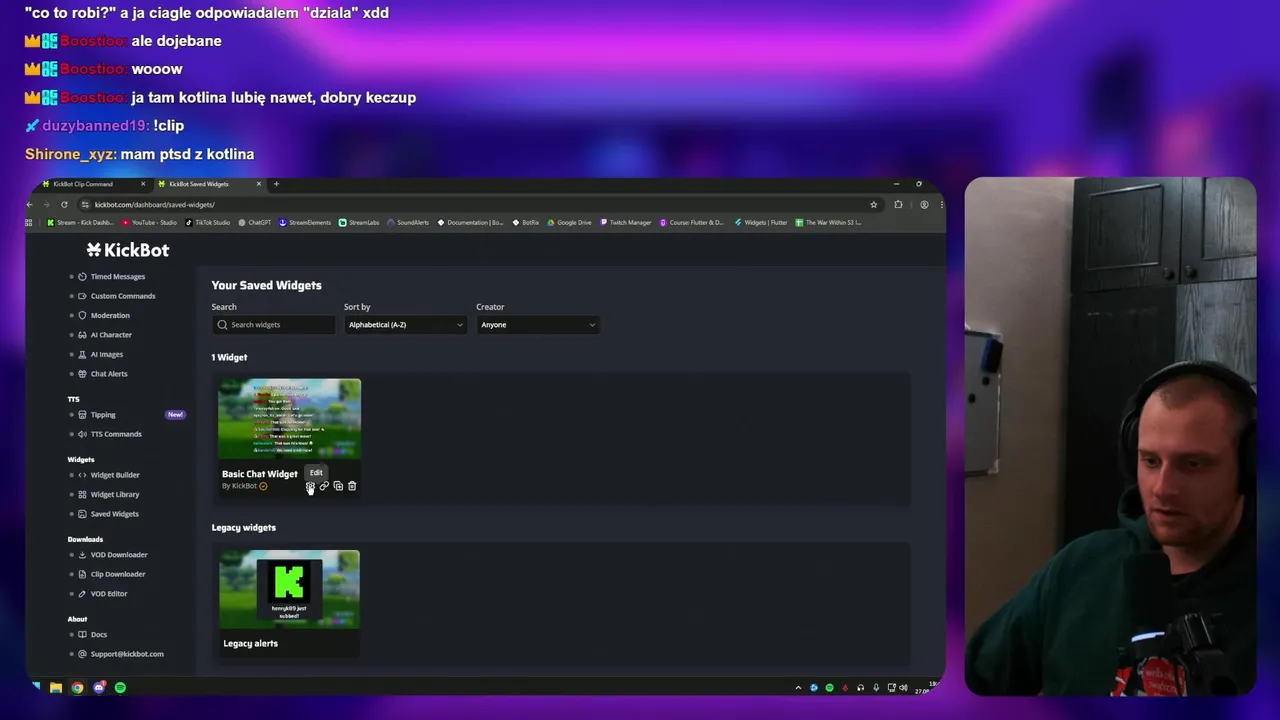Open SoundAlerts bookmark
This screenshot has height=720, width=1280.
tap(408, 223)
